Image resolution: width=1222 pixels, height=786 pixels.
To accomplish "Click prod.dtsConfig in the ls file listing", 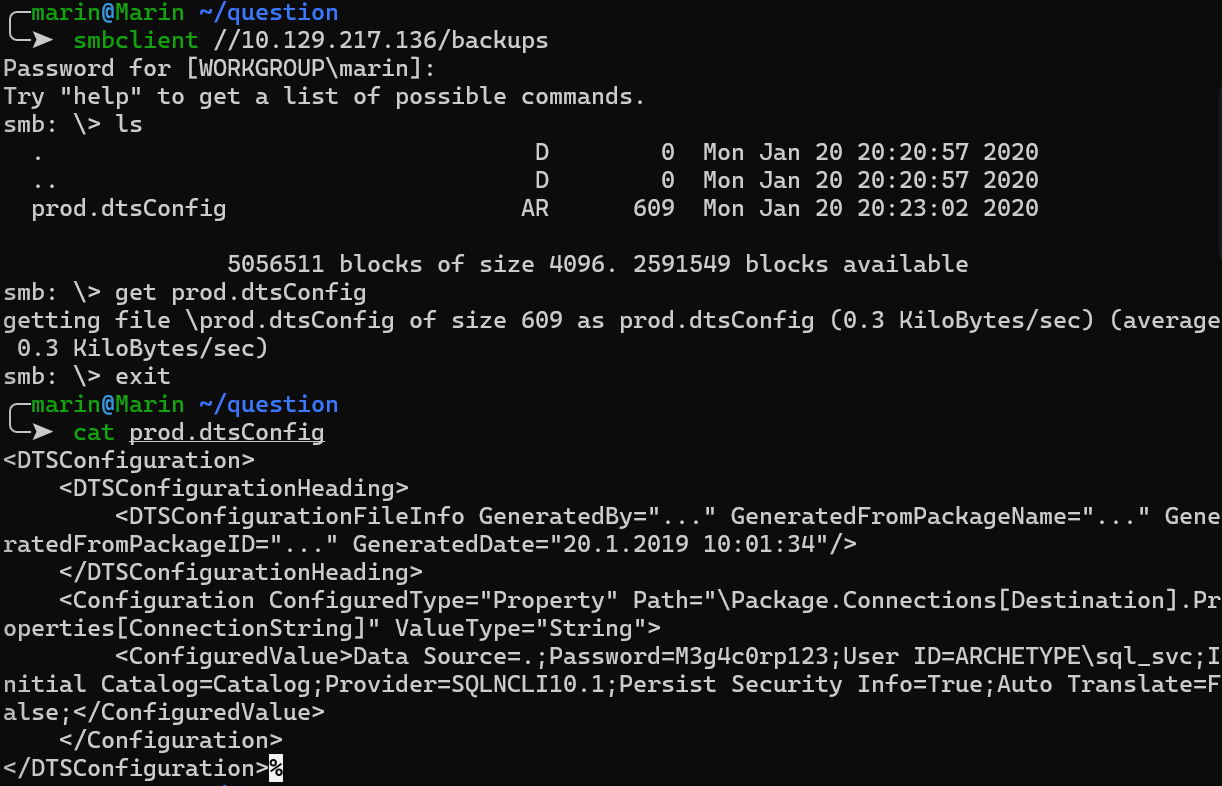I will (129, 209).
